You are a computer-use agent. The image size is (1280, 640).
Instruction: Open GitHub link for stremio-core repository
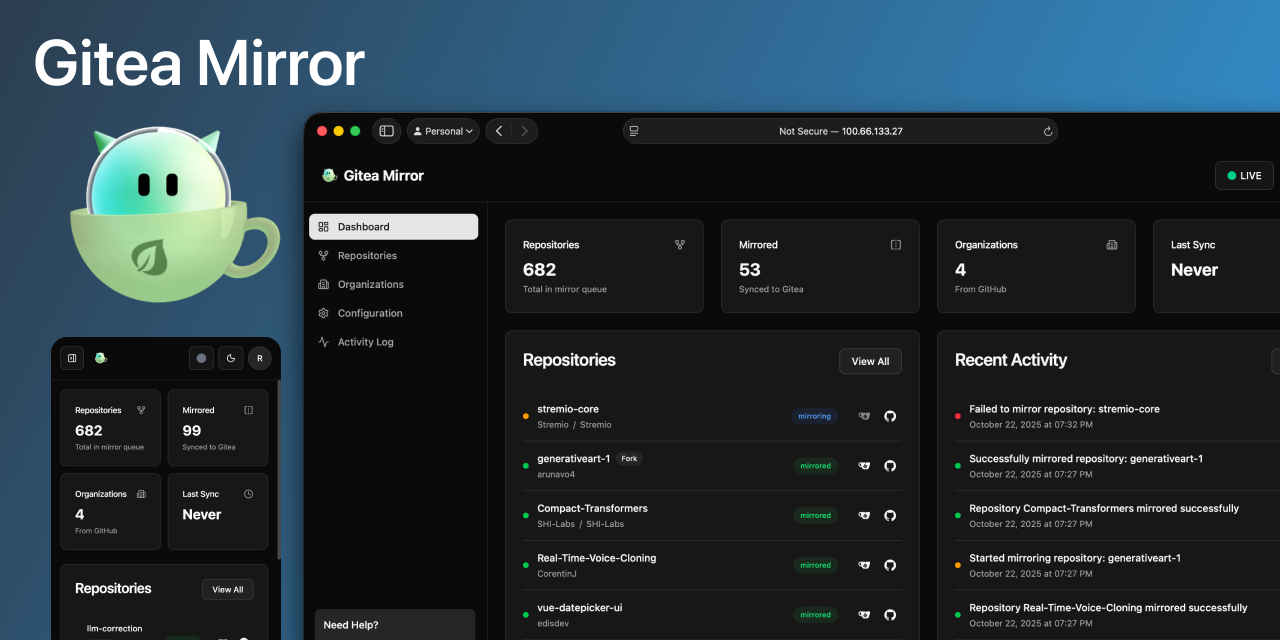point(890,416)
